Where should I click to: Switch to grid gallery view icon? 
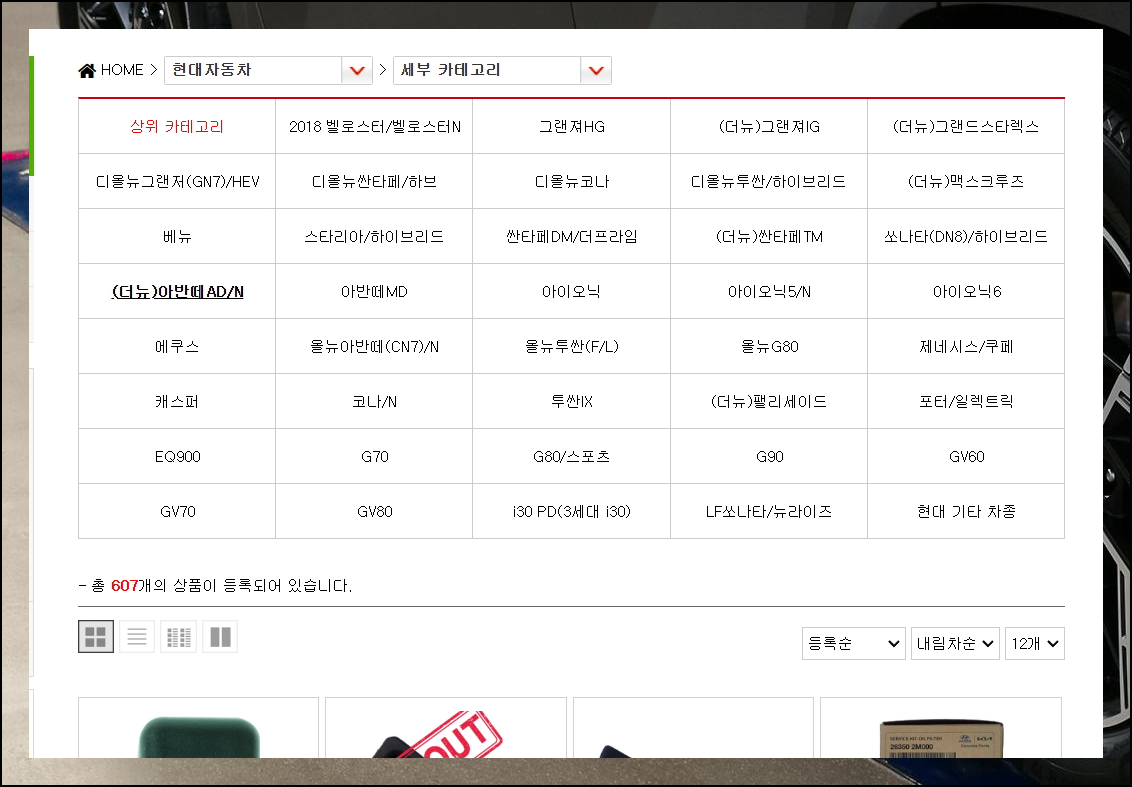click(96, 637)
